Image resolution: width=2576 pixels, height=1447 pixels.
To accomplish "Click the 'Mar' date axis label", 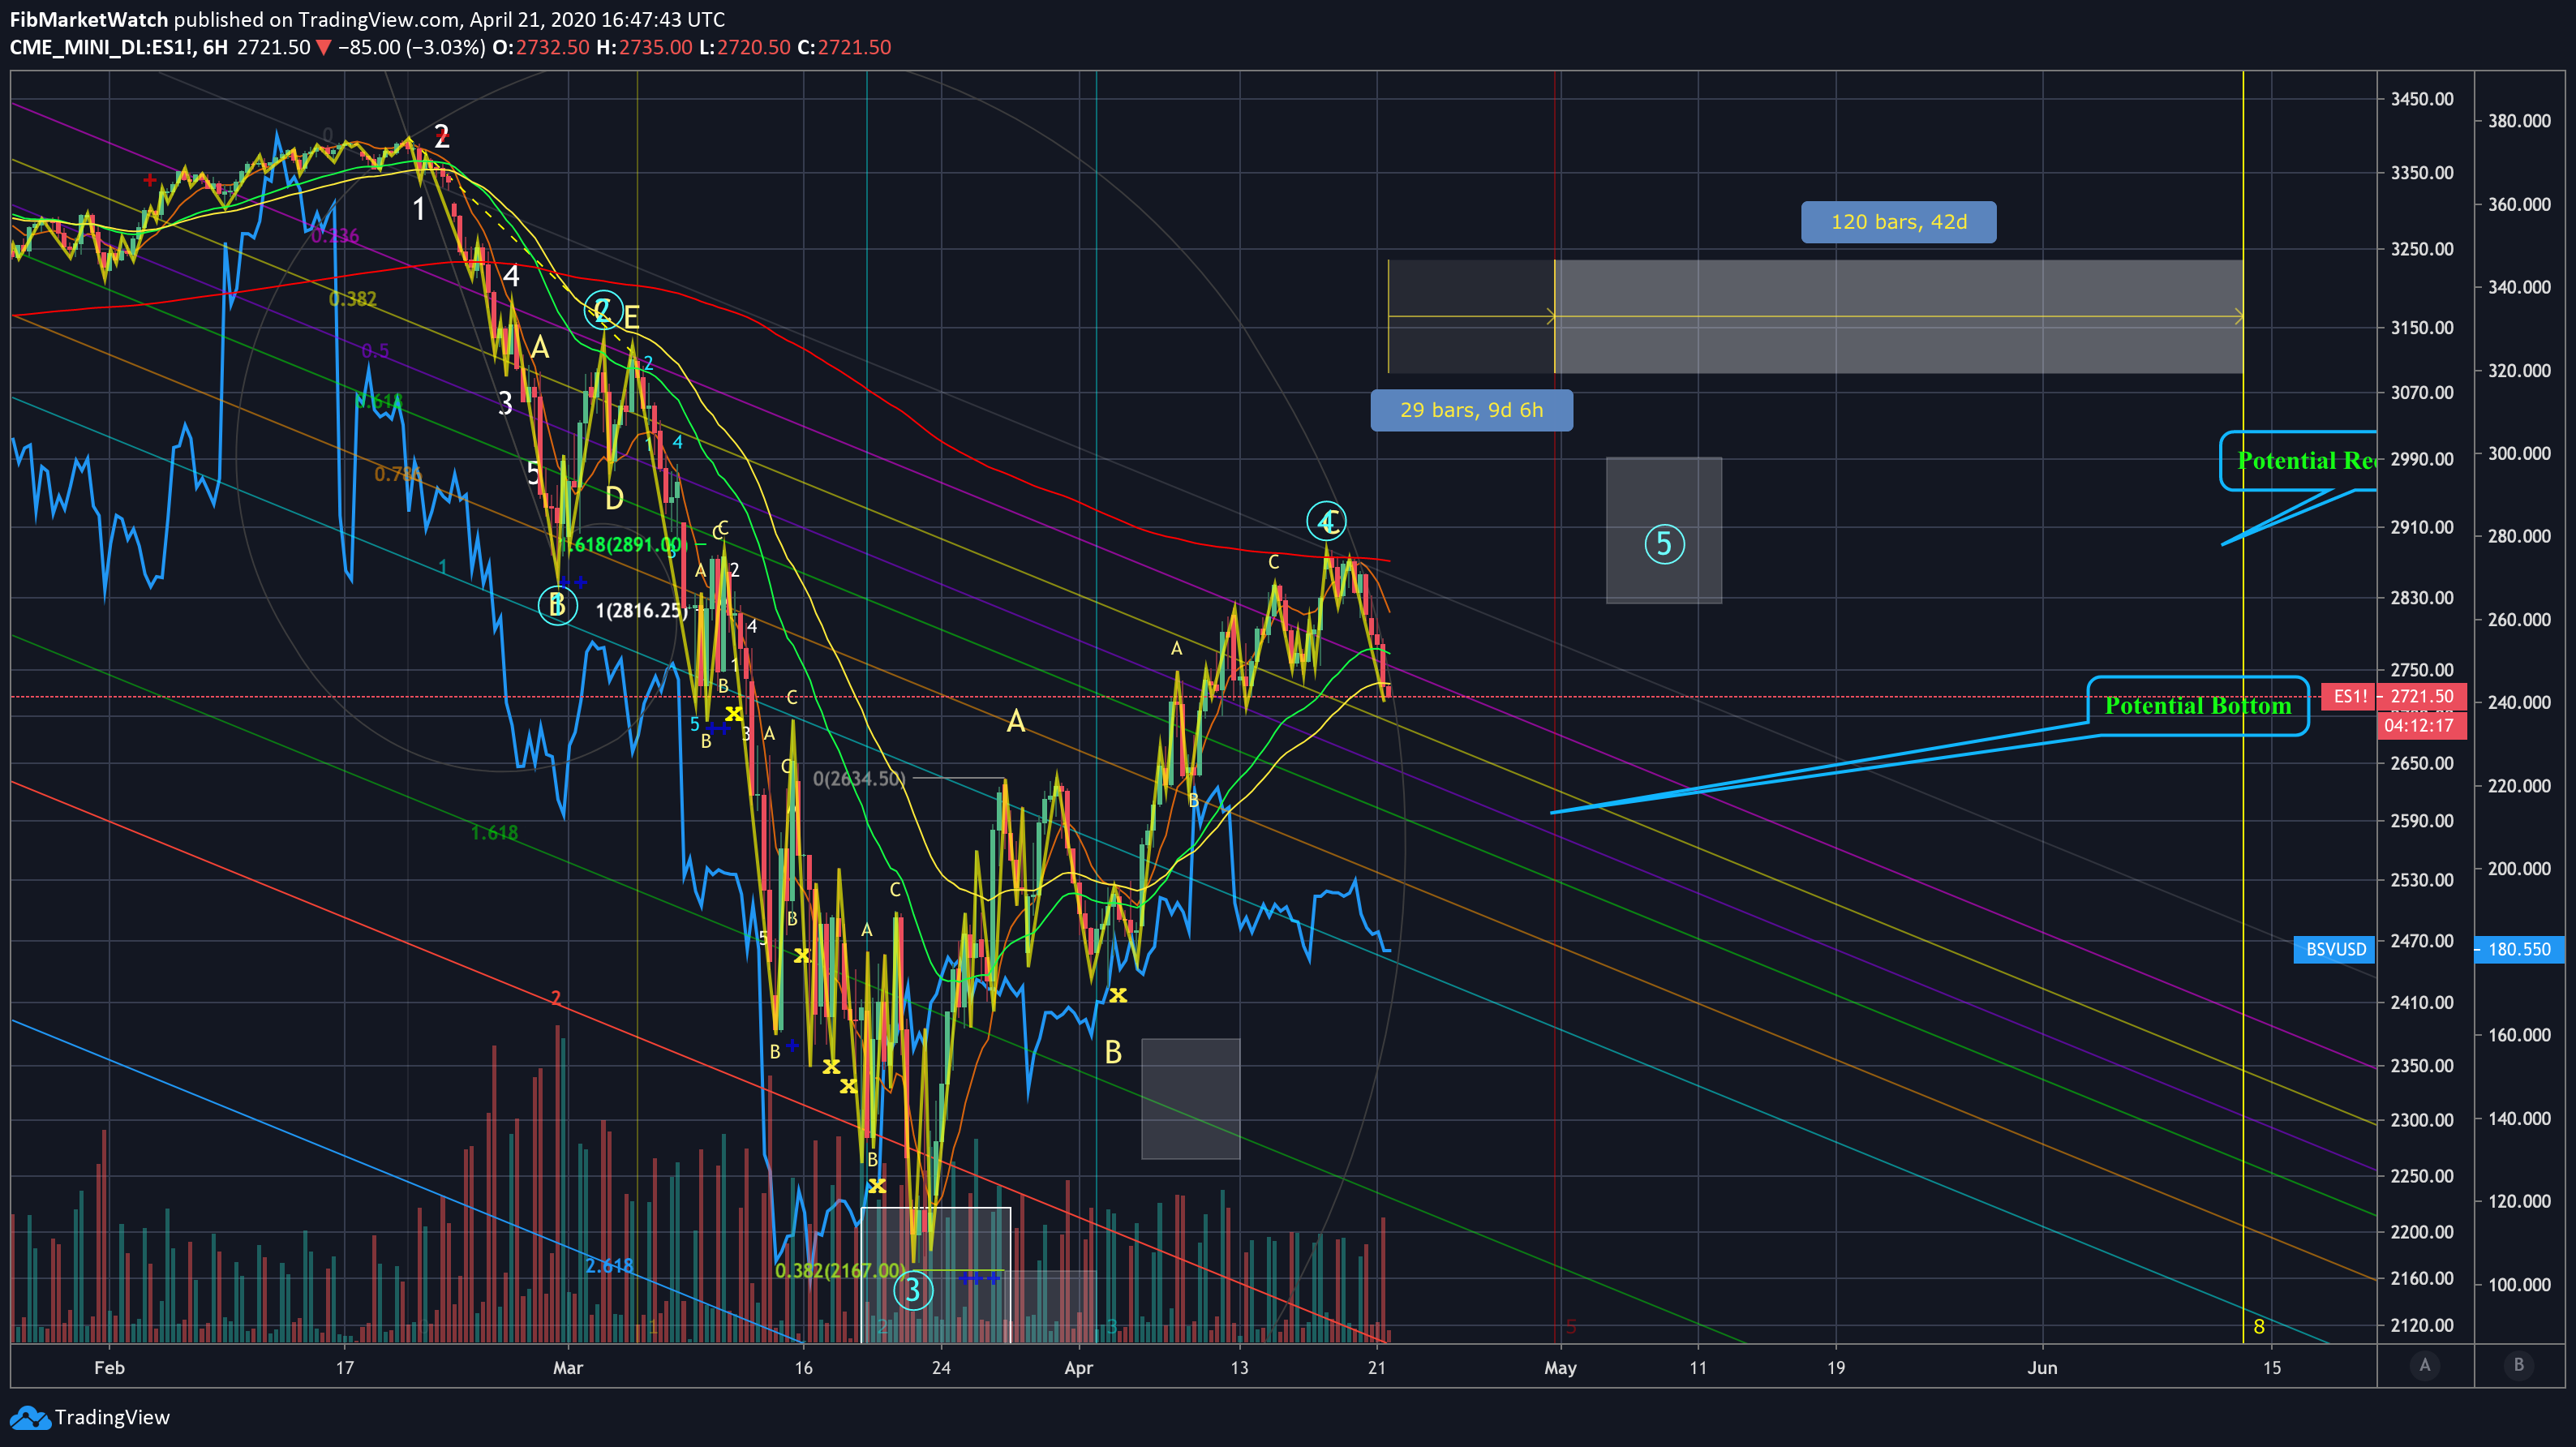I will tap(567, 1367).
